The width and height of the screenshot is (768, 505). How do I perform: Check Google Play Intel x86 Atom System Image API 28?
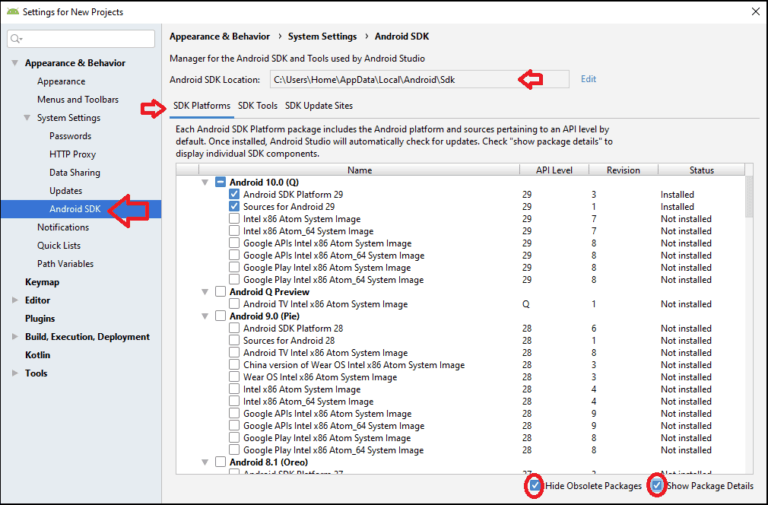coord(234,437)
